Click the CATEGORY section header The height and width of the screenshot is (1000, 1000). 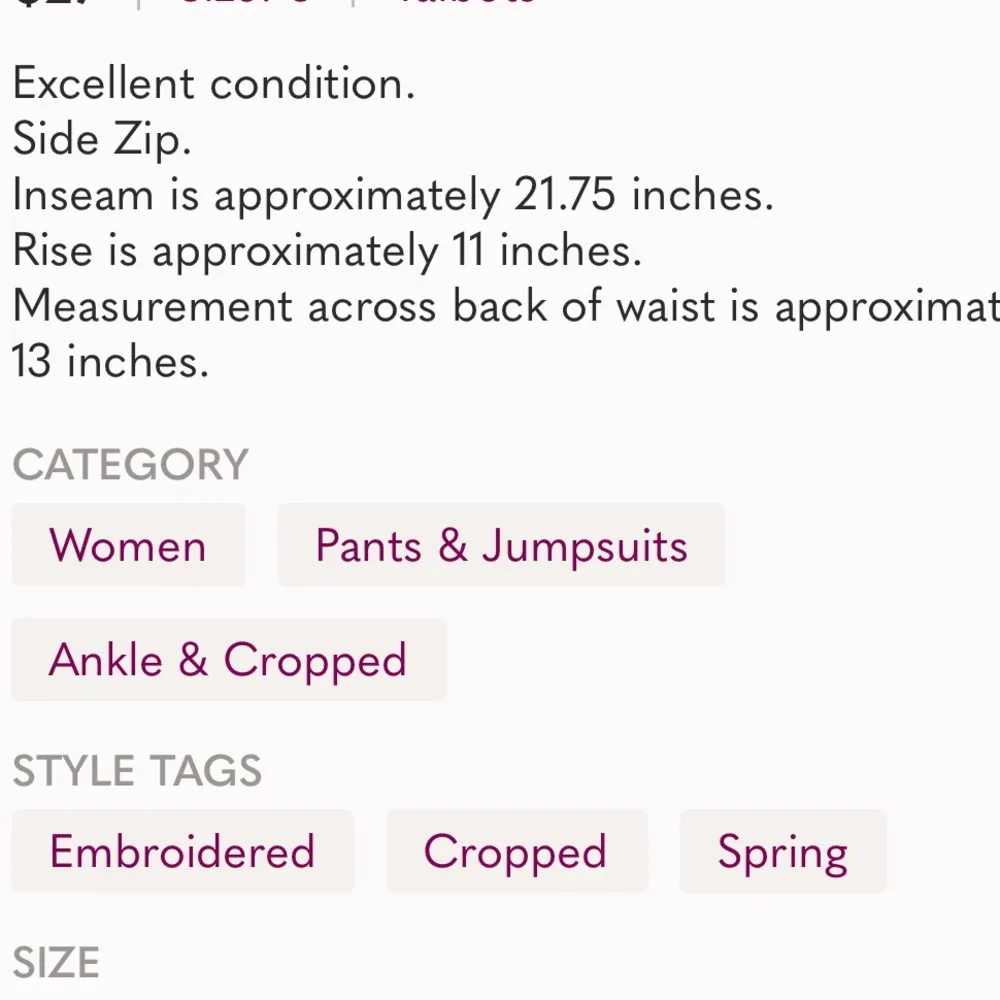coord(129,463)
